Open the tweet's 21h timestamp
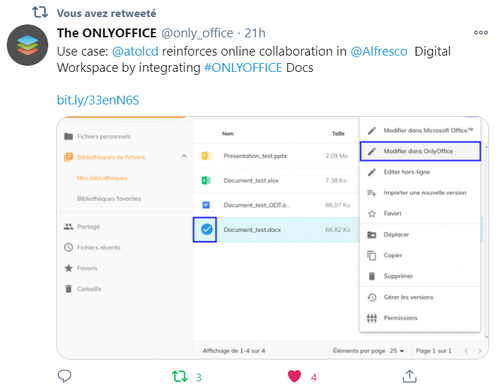This screenshot has height=390, width=500. pyautogui.click(x=255, y=33)
